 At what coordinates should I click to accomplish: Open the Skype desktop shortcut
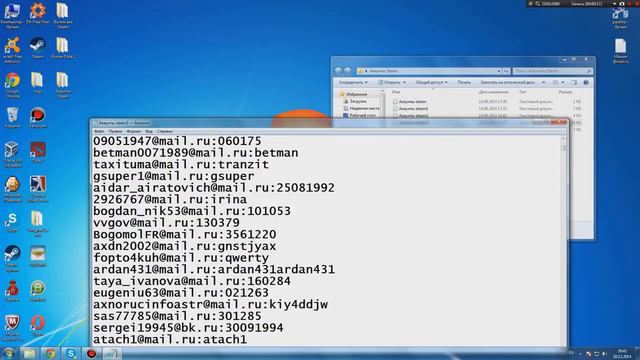tap(12, 222)
